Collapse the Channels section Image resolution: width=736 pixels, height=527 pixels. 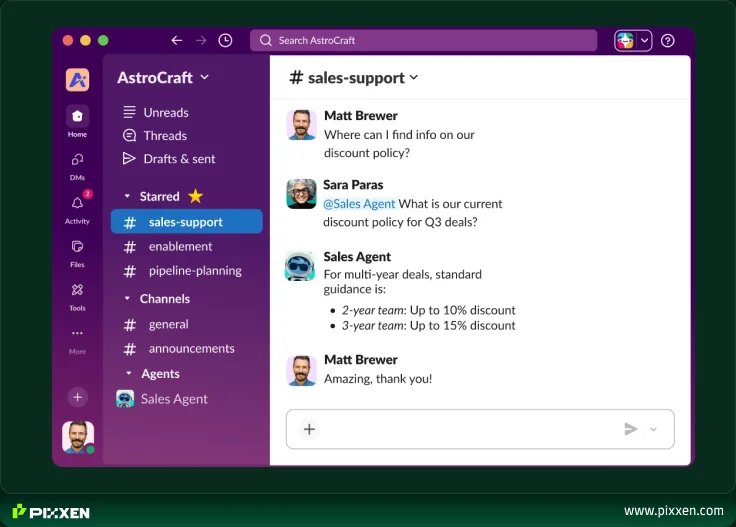pos(127,298)
